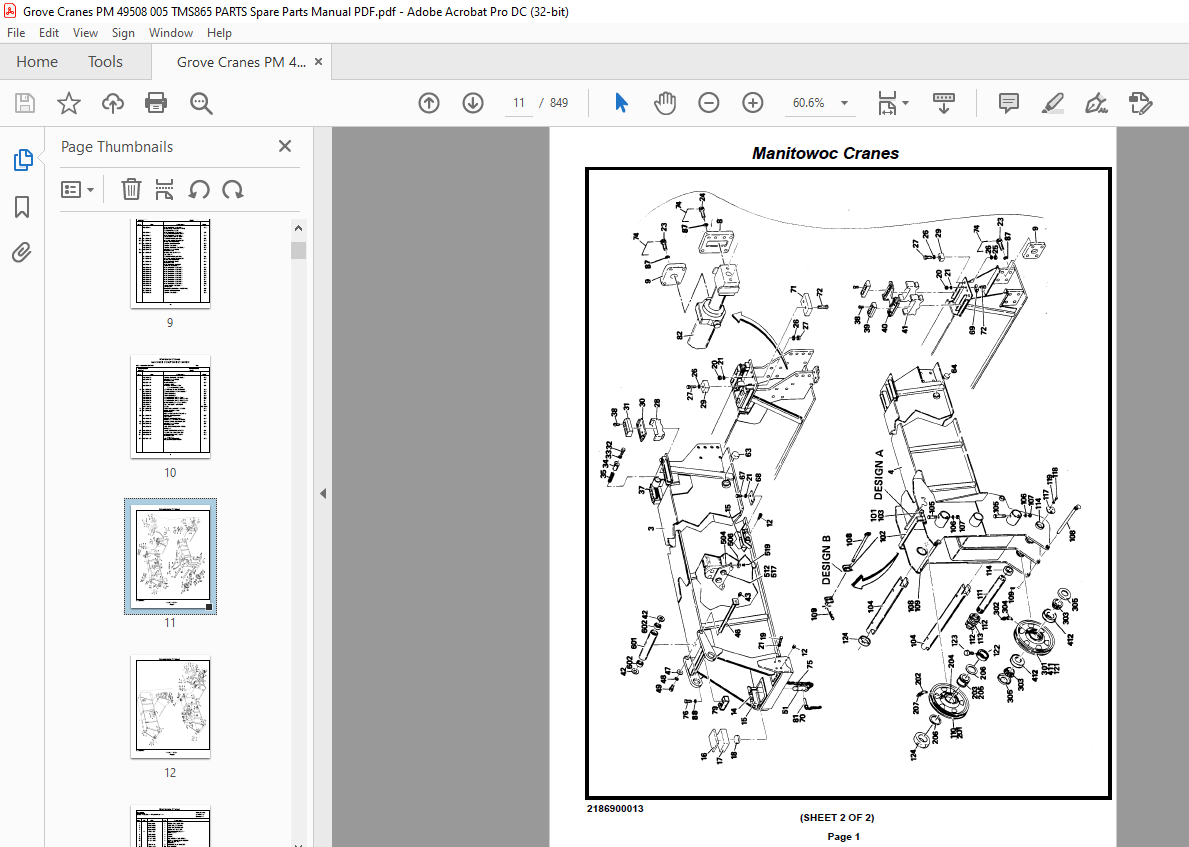The height and width of the screenshot is (847, 1189).
Task: Click the Save file icon
Action: click(25, 103)
